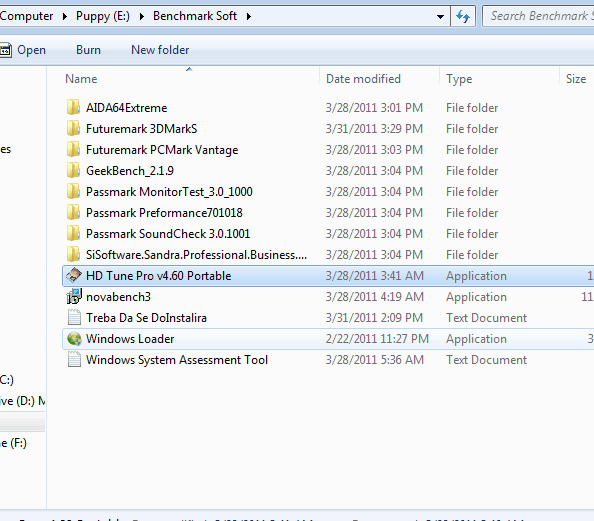Click the Open button's application icon
Viewport: 594px width, 521px height.
(x=5, y=50)
